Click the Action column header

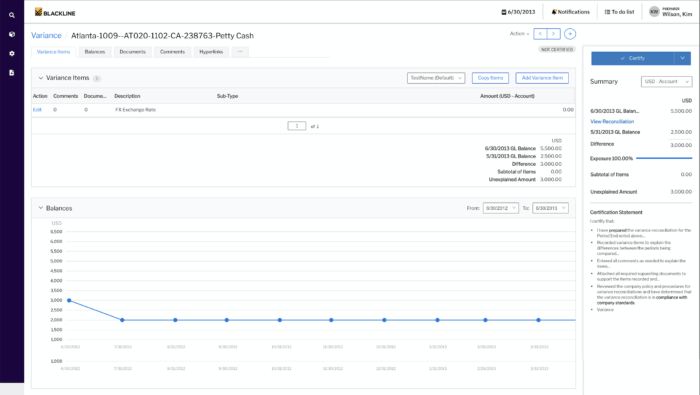(x=40, y=96)
